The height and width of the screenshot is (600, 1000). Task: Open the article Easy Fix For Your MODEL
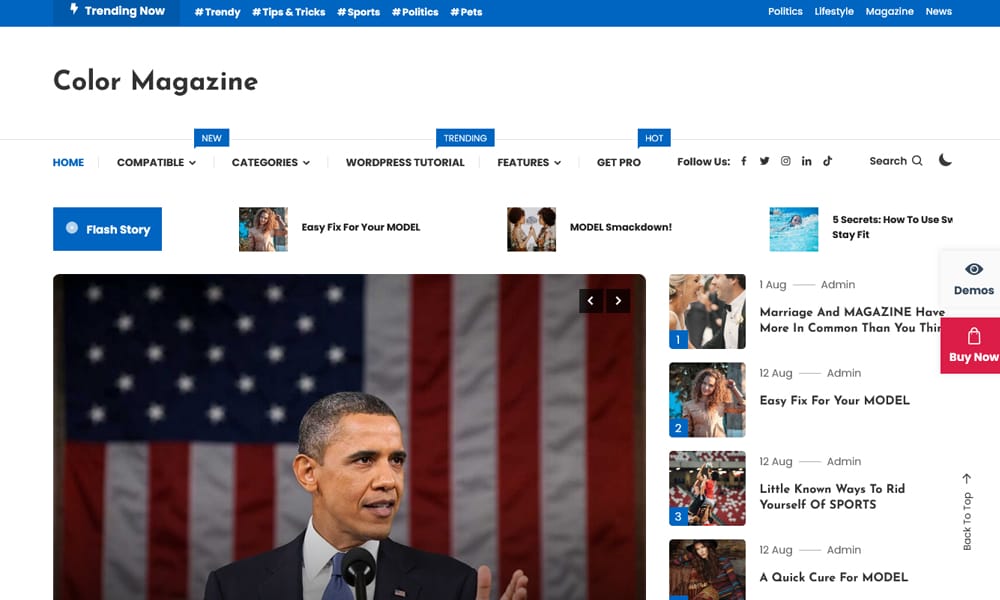click(834, 400)
